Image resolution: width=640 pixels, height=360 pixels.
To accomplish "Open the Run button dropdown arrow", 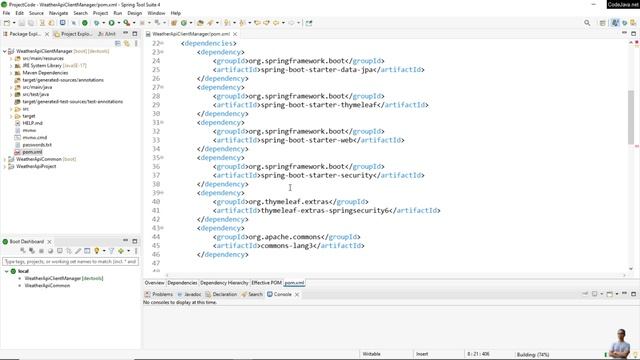I will 119,23.
